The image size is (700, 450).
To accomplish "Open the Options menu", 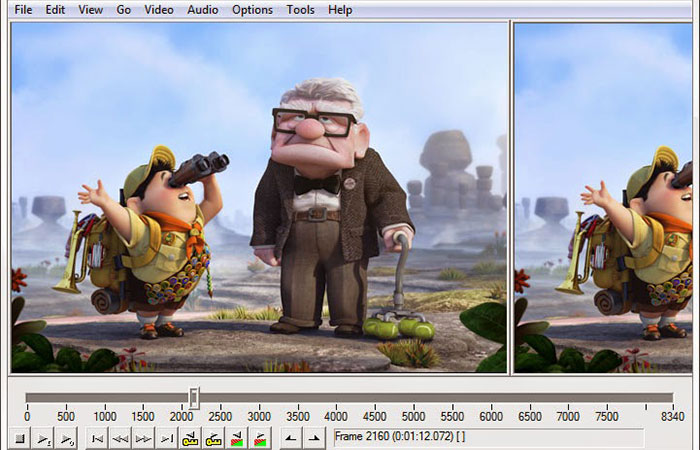I will coord(252,9).
